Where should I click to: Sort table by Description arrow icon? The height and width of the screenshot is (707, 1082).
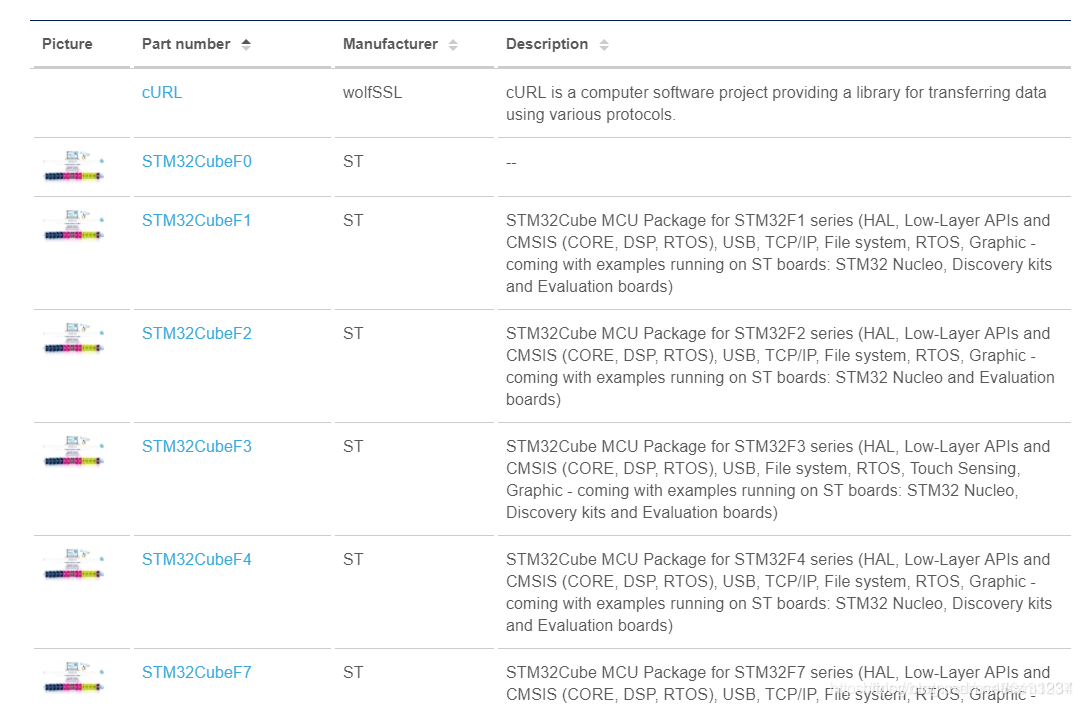coord(604,45)
